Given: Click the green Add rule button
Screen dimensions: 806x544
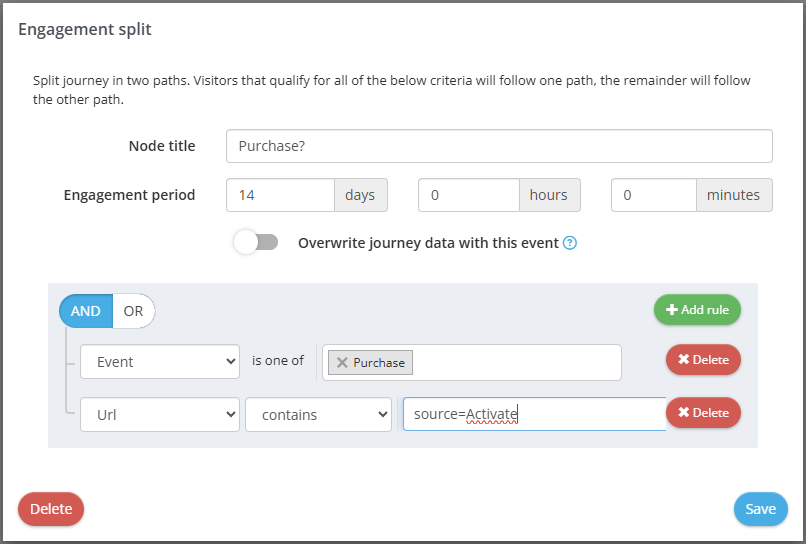Looking at the screenshot, I should tap(697, 310).
